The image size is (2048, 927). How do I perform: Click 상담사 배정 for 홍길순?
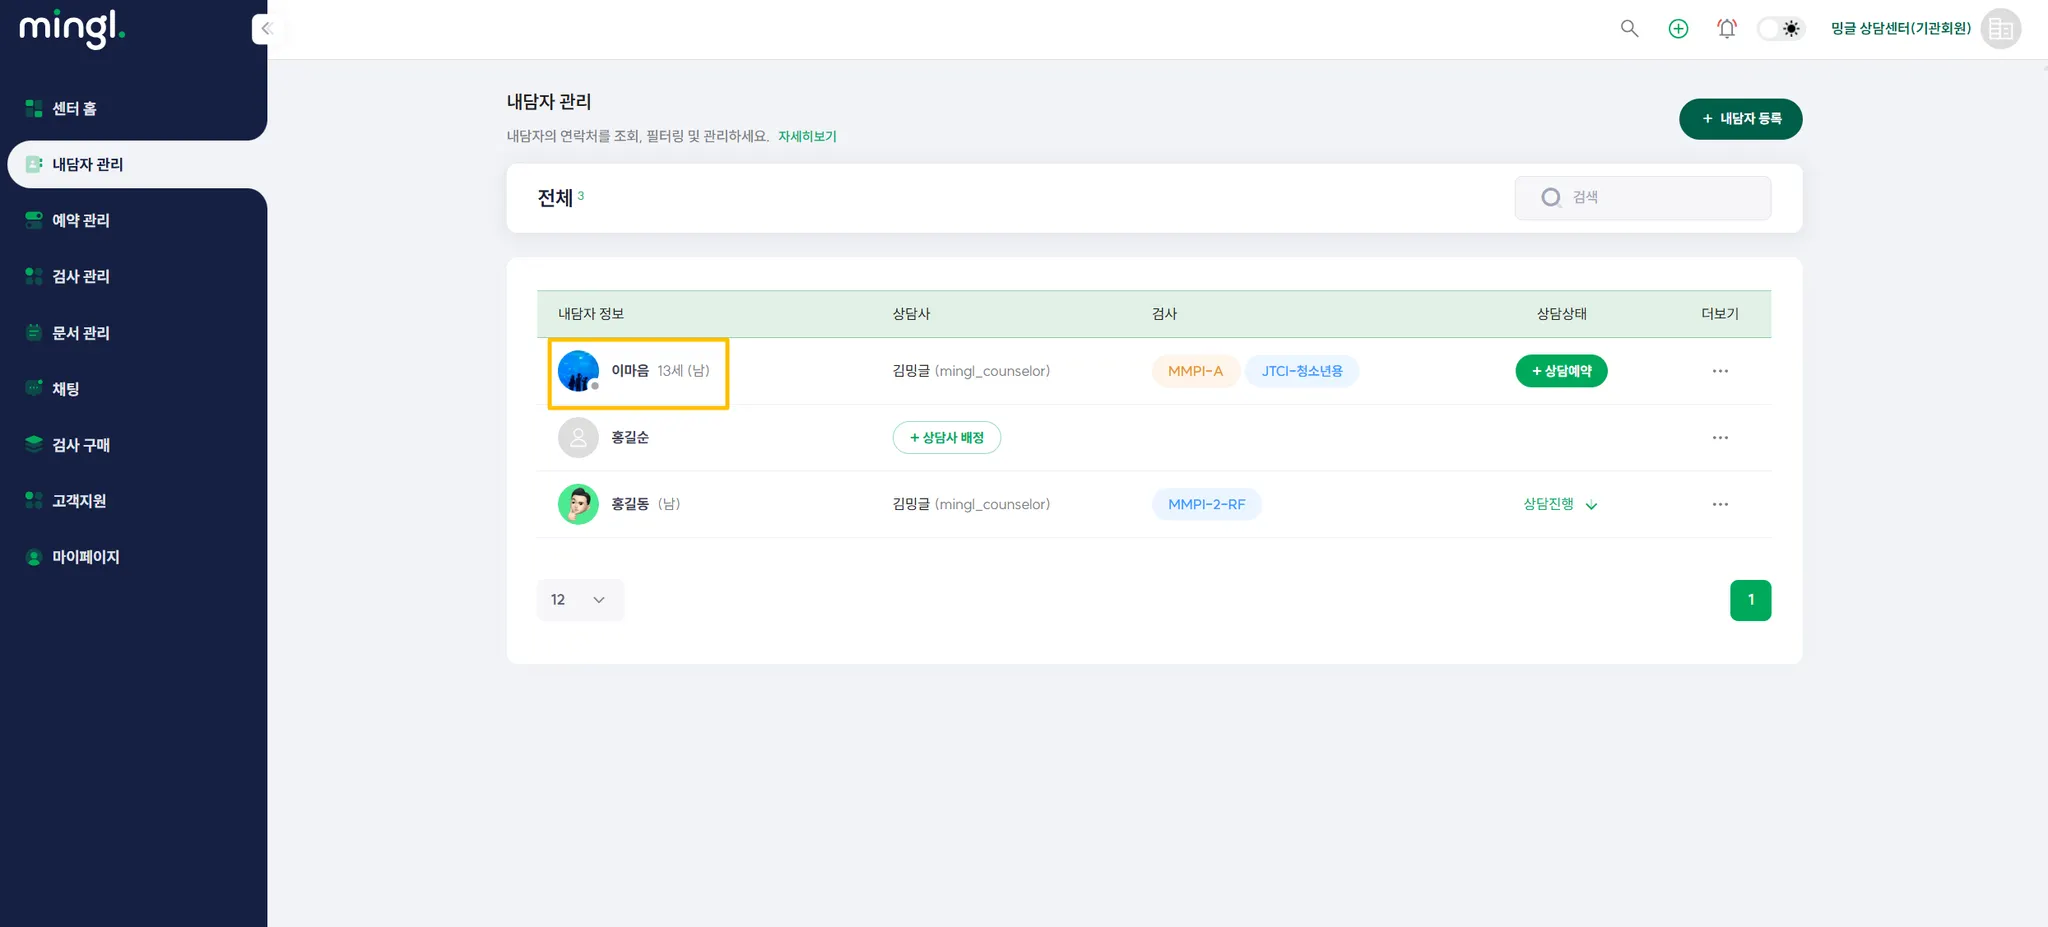tap(947, 438)
